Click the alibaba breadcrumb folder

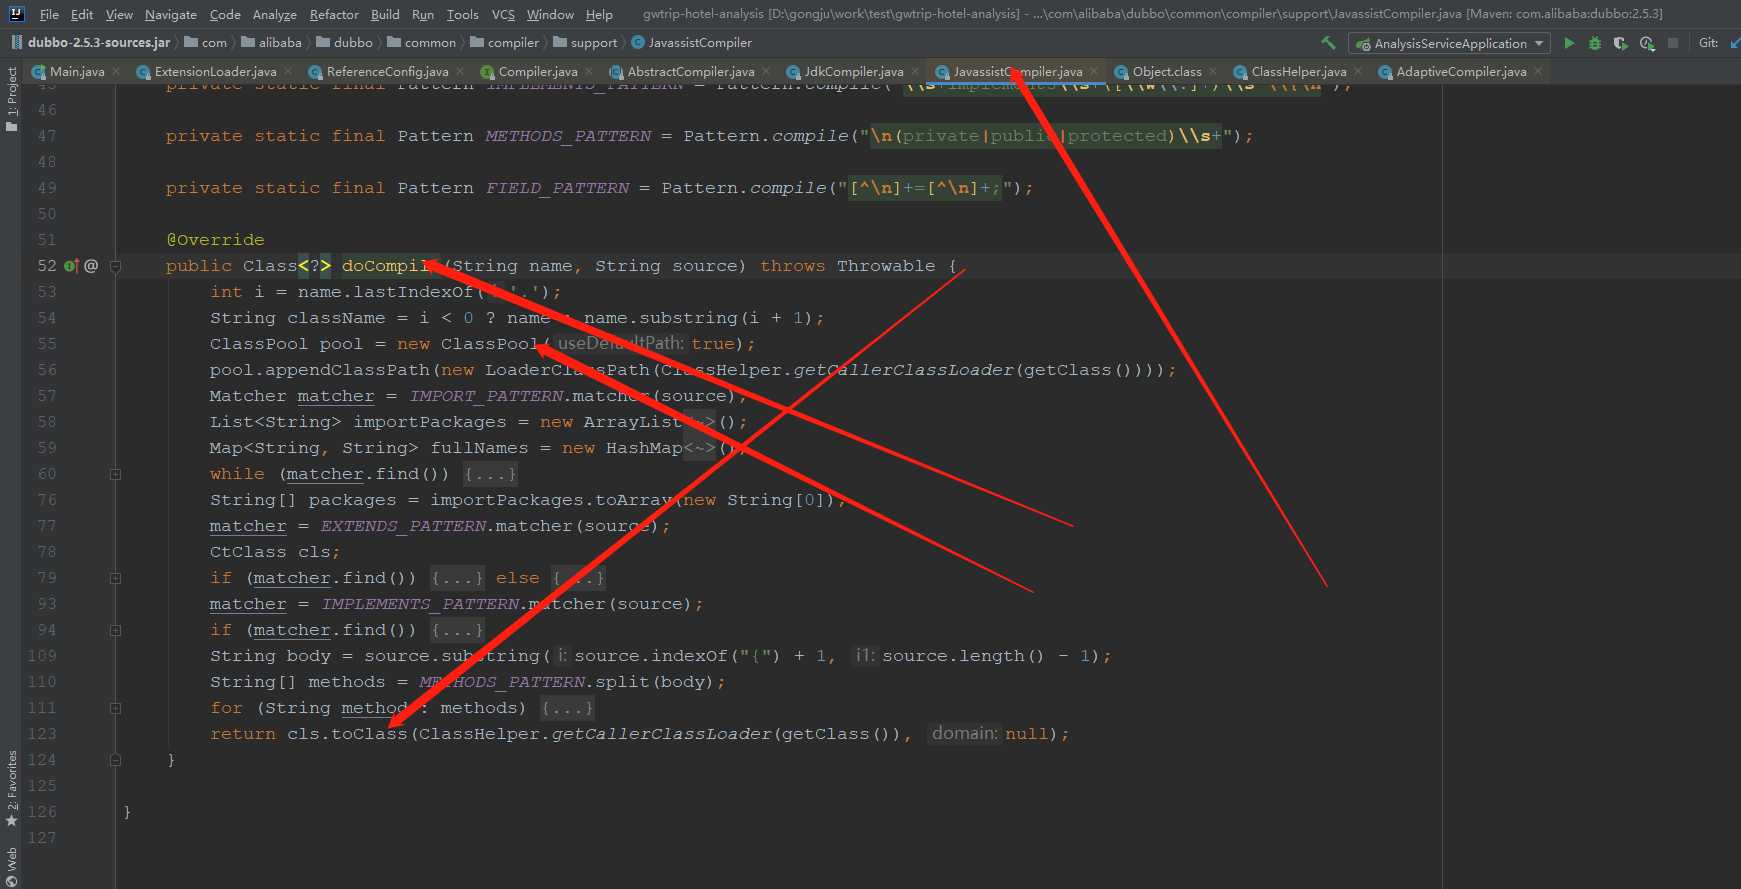271,43
